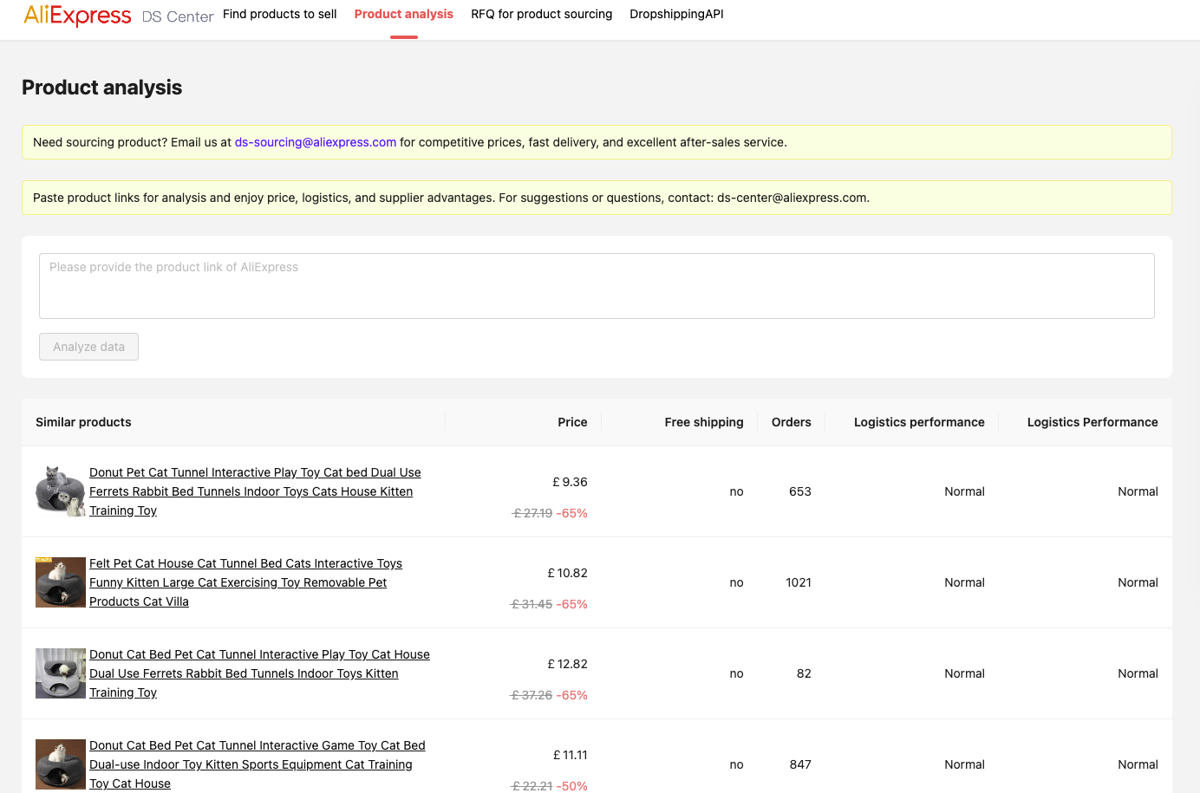The width and height of the screenshot is (1200, 793).
Task: Click the 'Logistics performance' lowercase column header
Action: point(919,422)
